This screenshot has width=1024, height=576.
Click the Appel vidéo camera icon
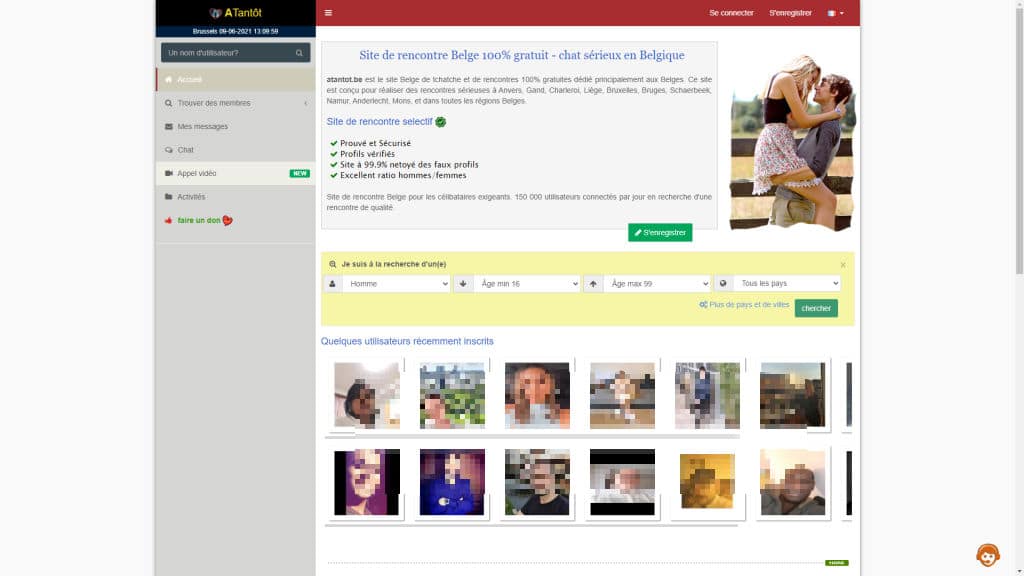(168, 174)
